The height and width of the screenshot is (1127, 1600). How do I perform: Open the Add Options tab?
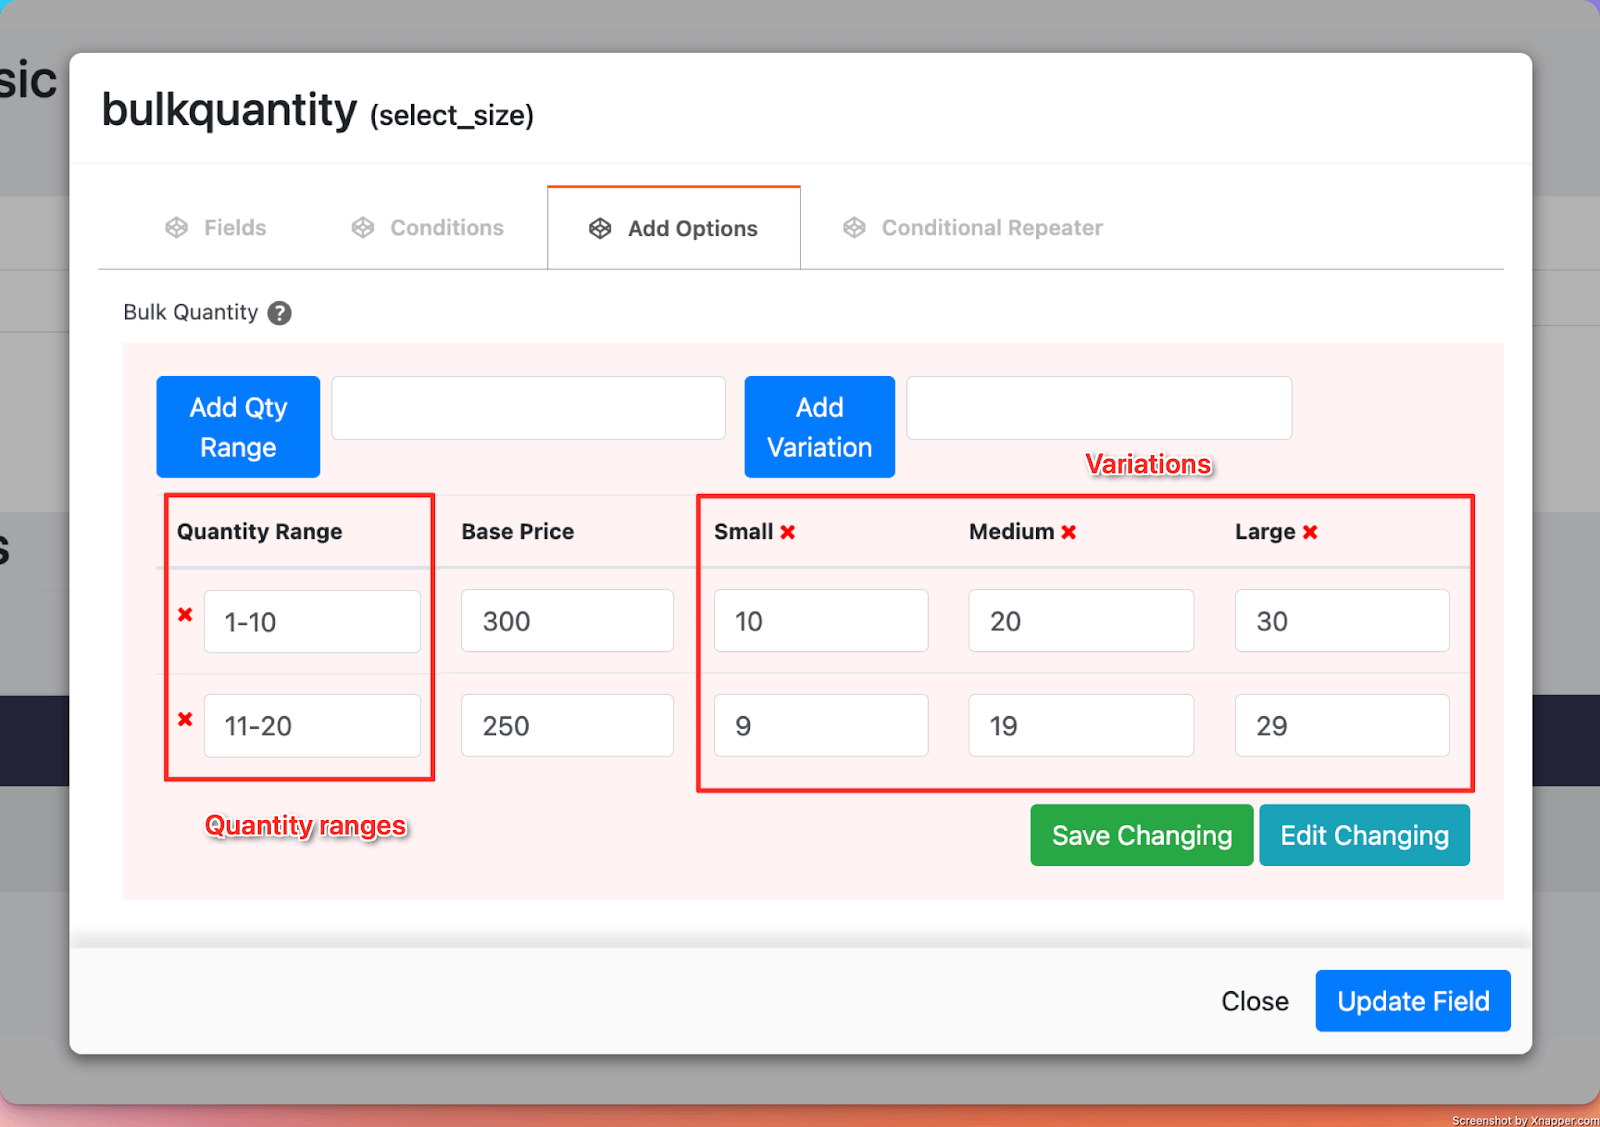(692, 229)
